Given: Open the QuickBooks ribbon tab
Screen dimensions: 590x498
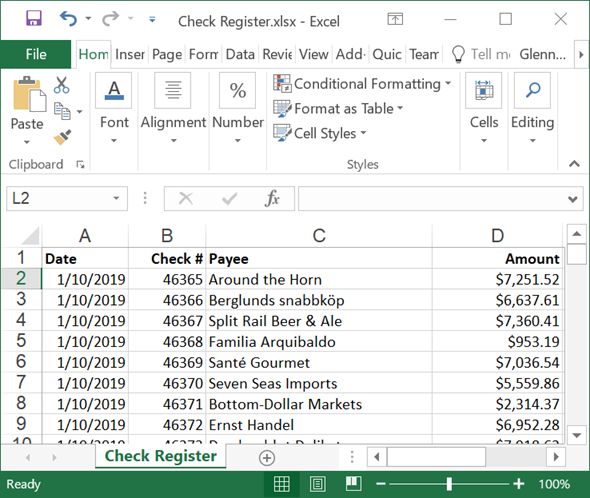Looking at the screenshot, I should pos(387,55).
